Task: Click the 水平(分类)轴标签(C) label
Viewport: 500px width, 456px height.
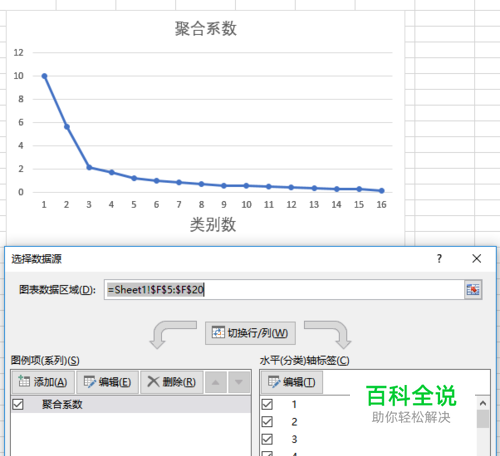Action: (304, 360)
